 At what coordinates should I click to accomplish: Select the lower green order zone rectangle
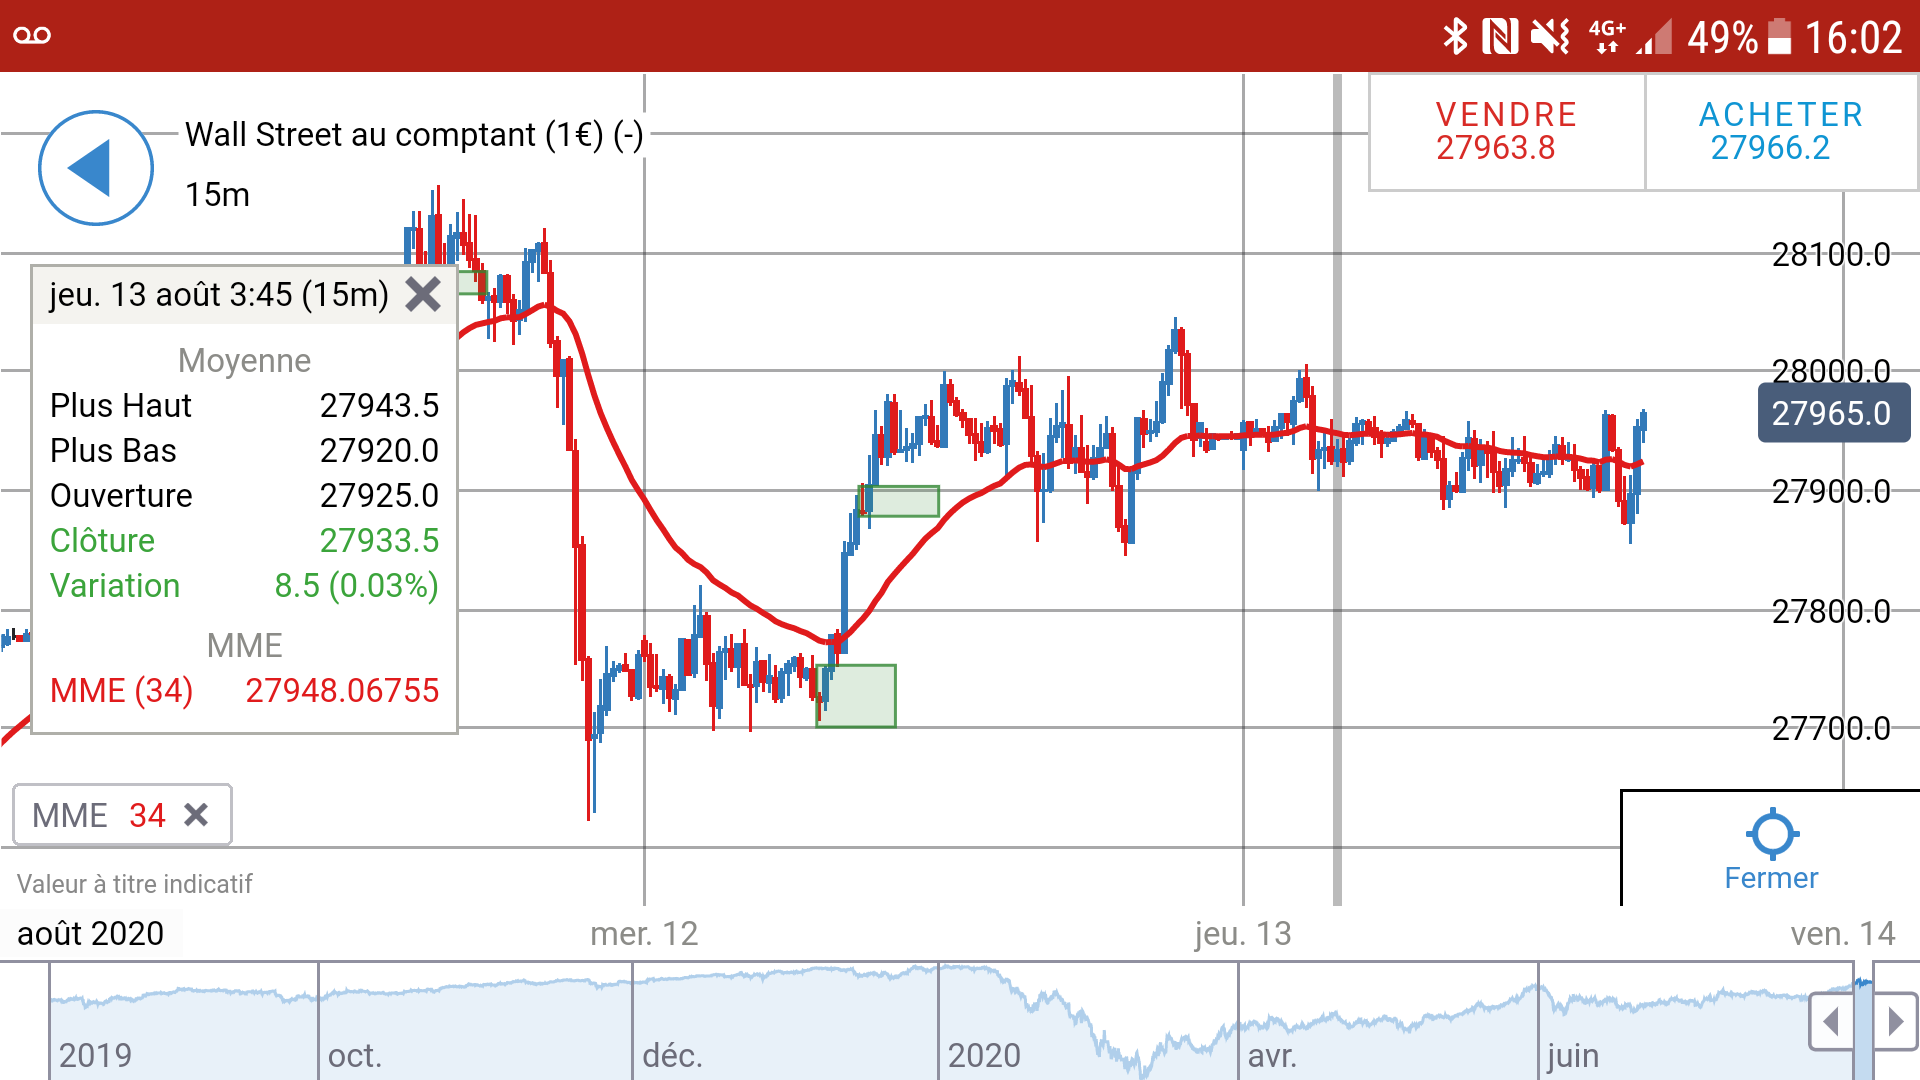(858, 695)
